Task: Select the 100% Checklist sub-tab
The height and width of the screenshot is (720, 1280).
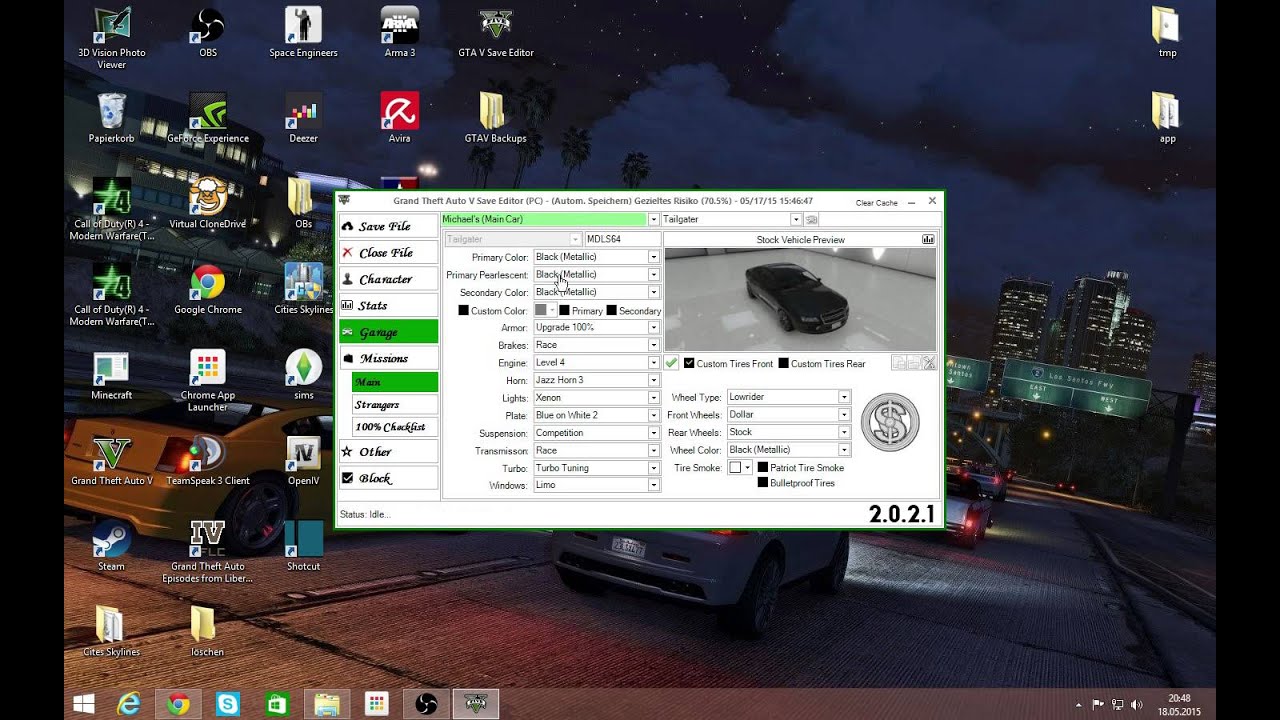Action: coord(395,426)
